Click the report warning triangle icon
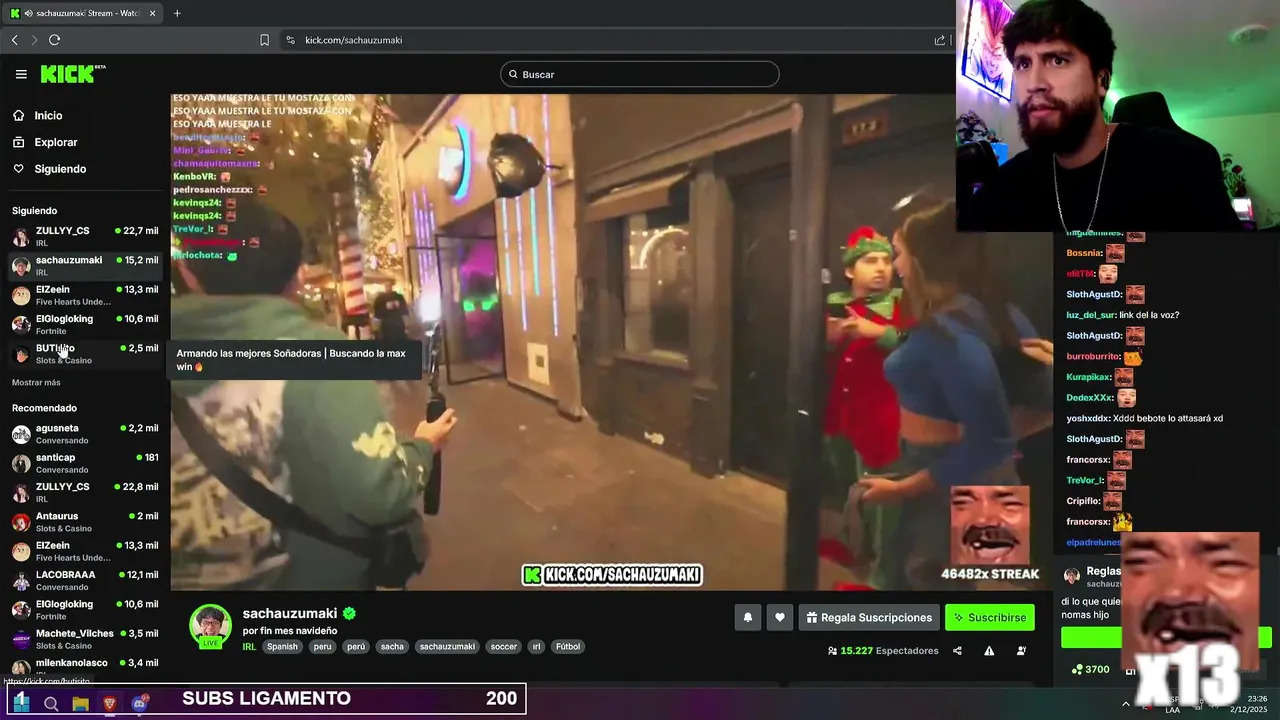 (989, 651)
